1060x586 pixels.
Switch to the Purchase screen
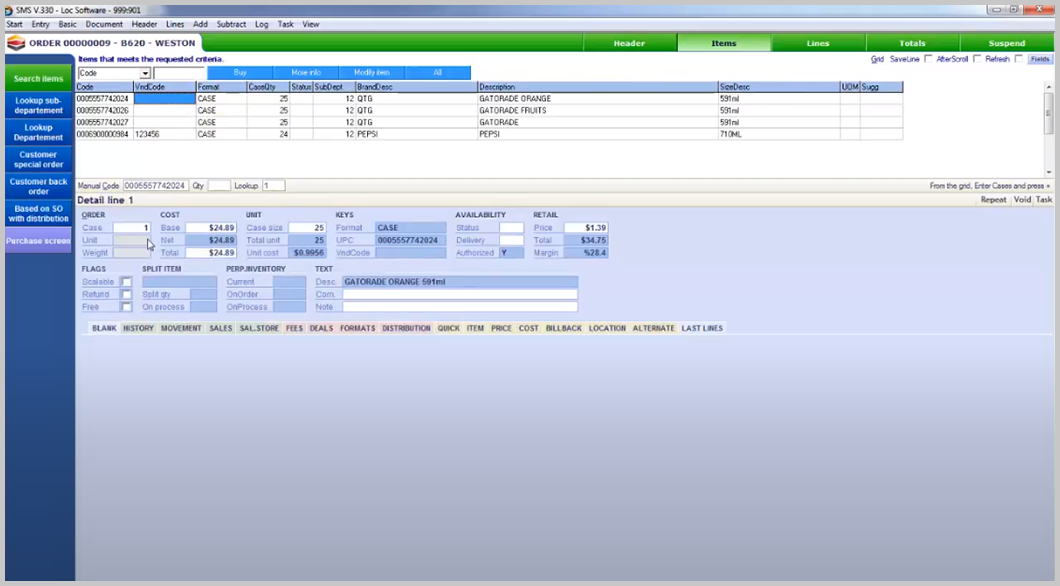tap(37, 238)
